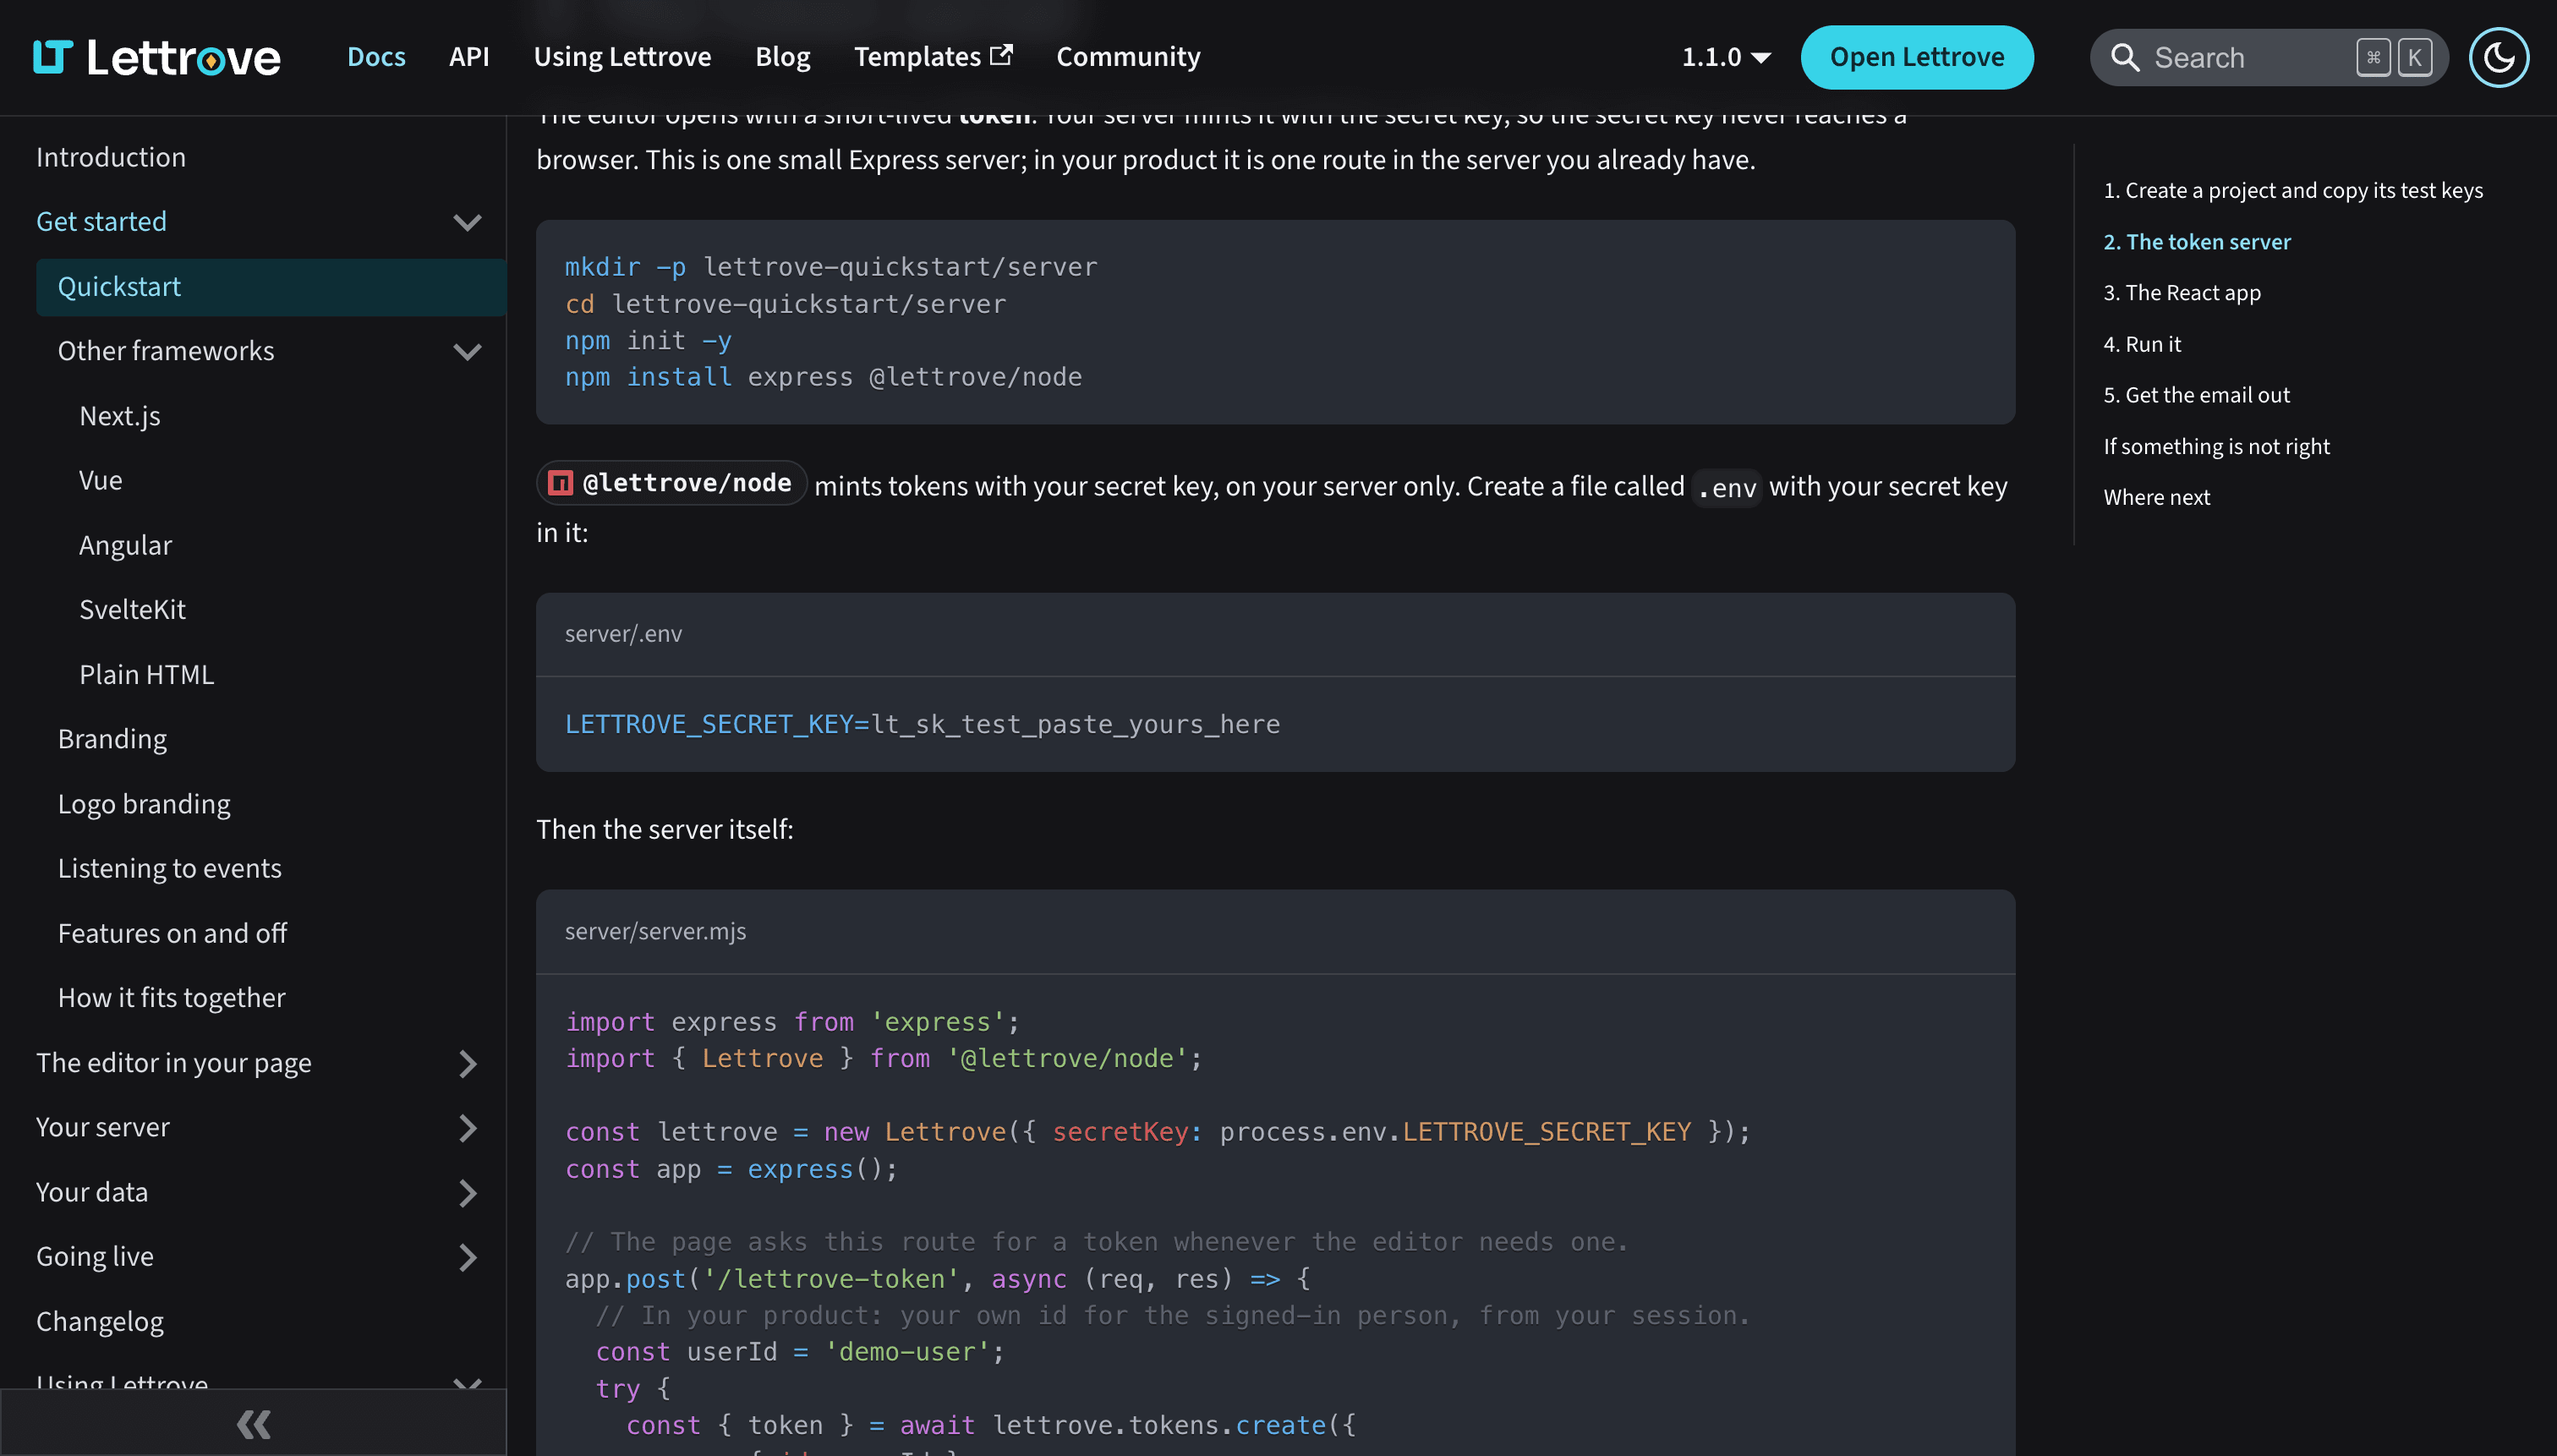Open the SvelteKit sidebar page
This screenshot has width=2557, height=1456.
click(132, 610)
